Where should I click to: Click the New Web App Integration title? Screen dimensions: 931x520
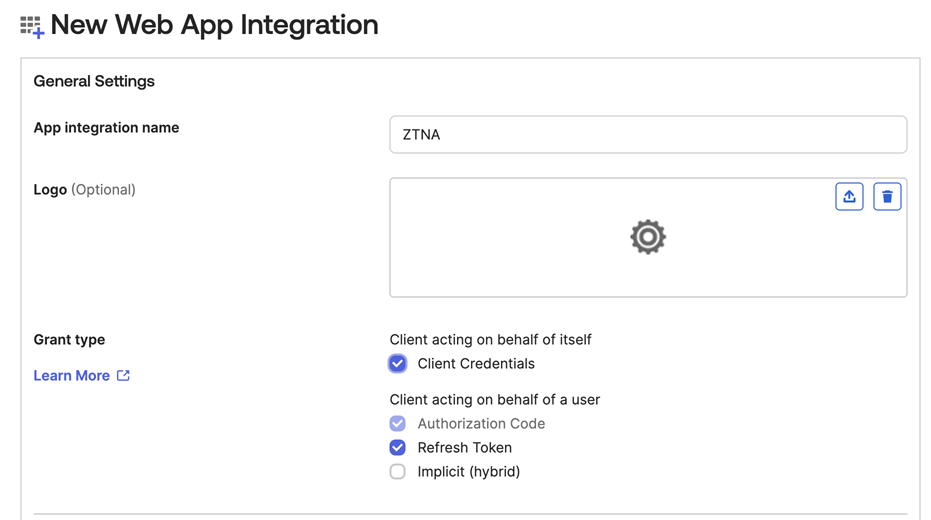click(214, 25)
